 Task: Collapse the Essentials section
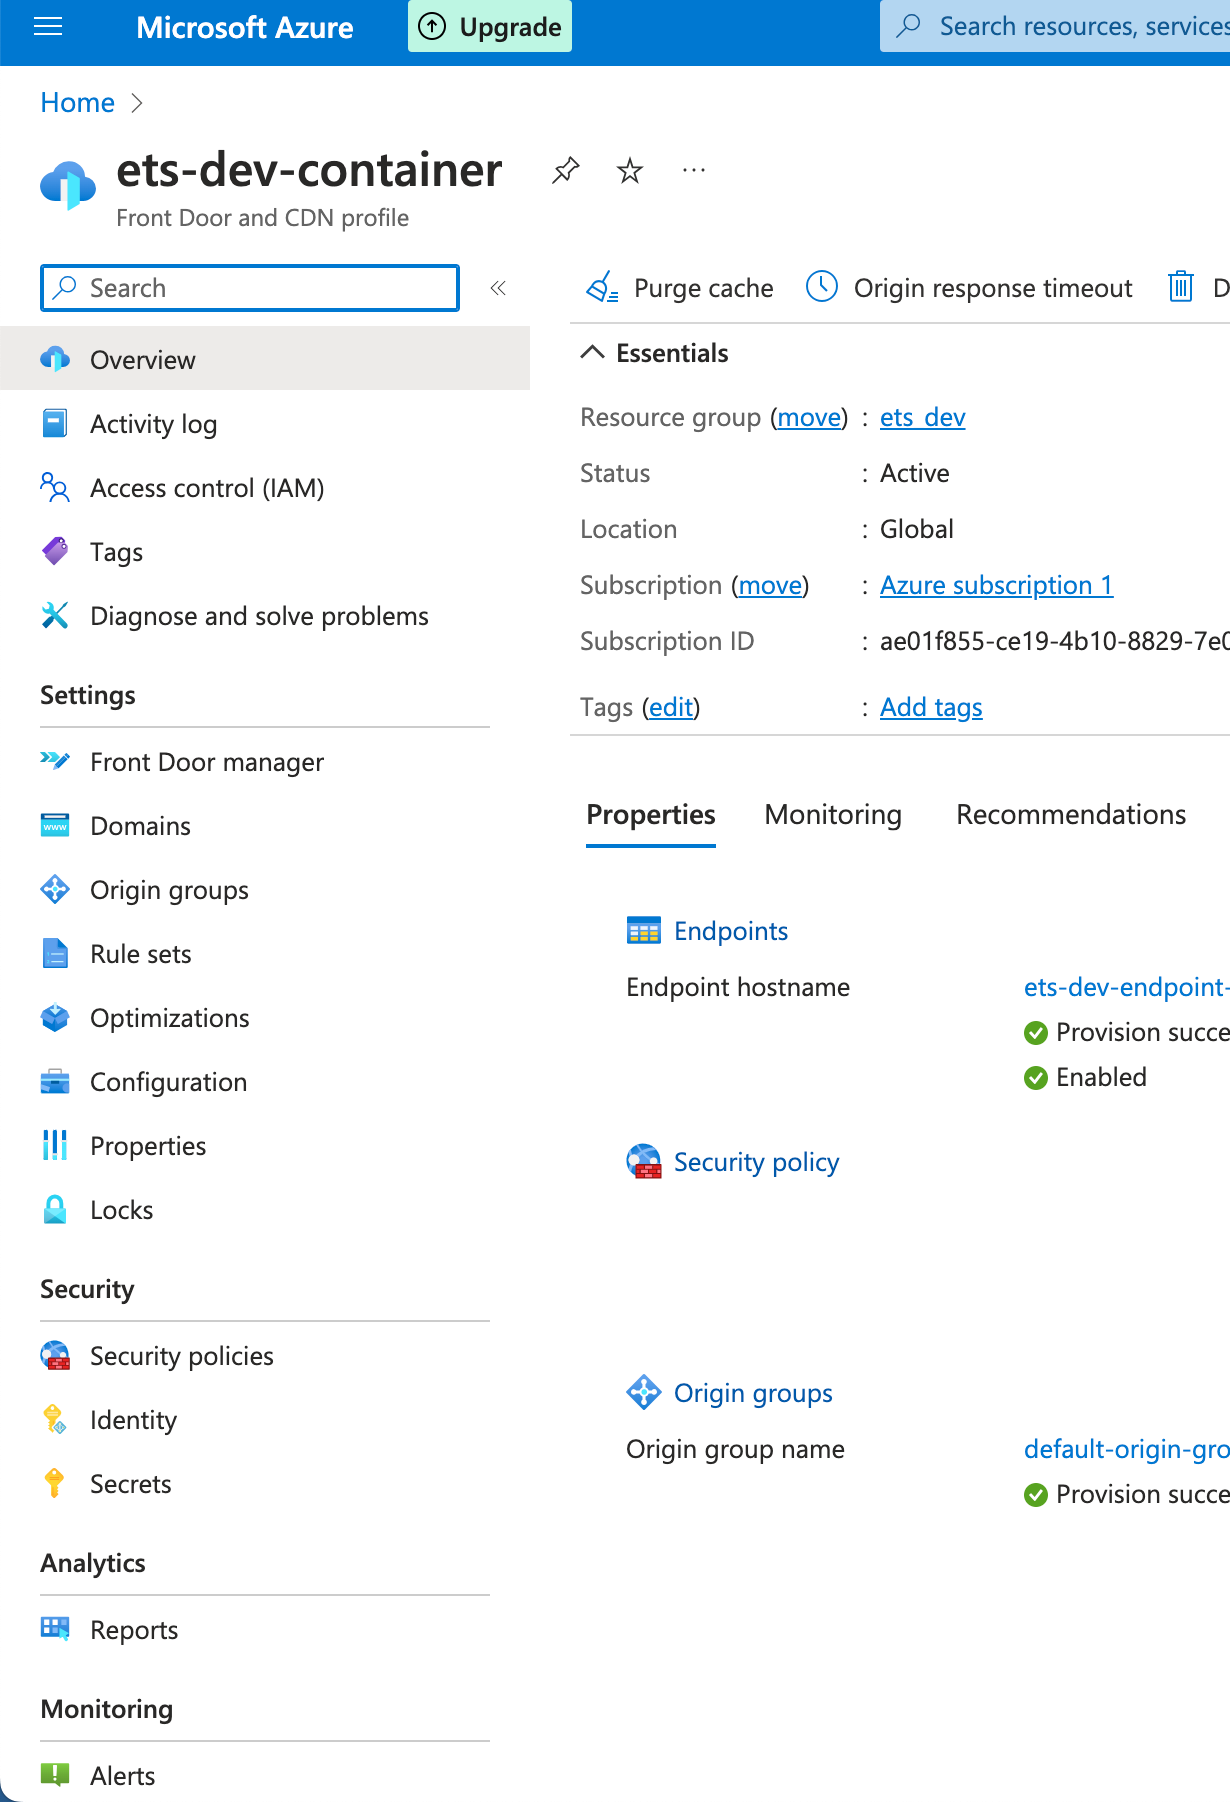click(x=593, y=352)
